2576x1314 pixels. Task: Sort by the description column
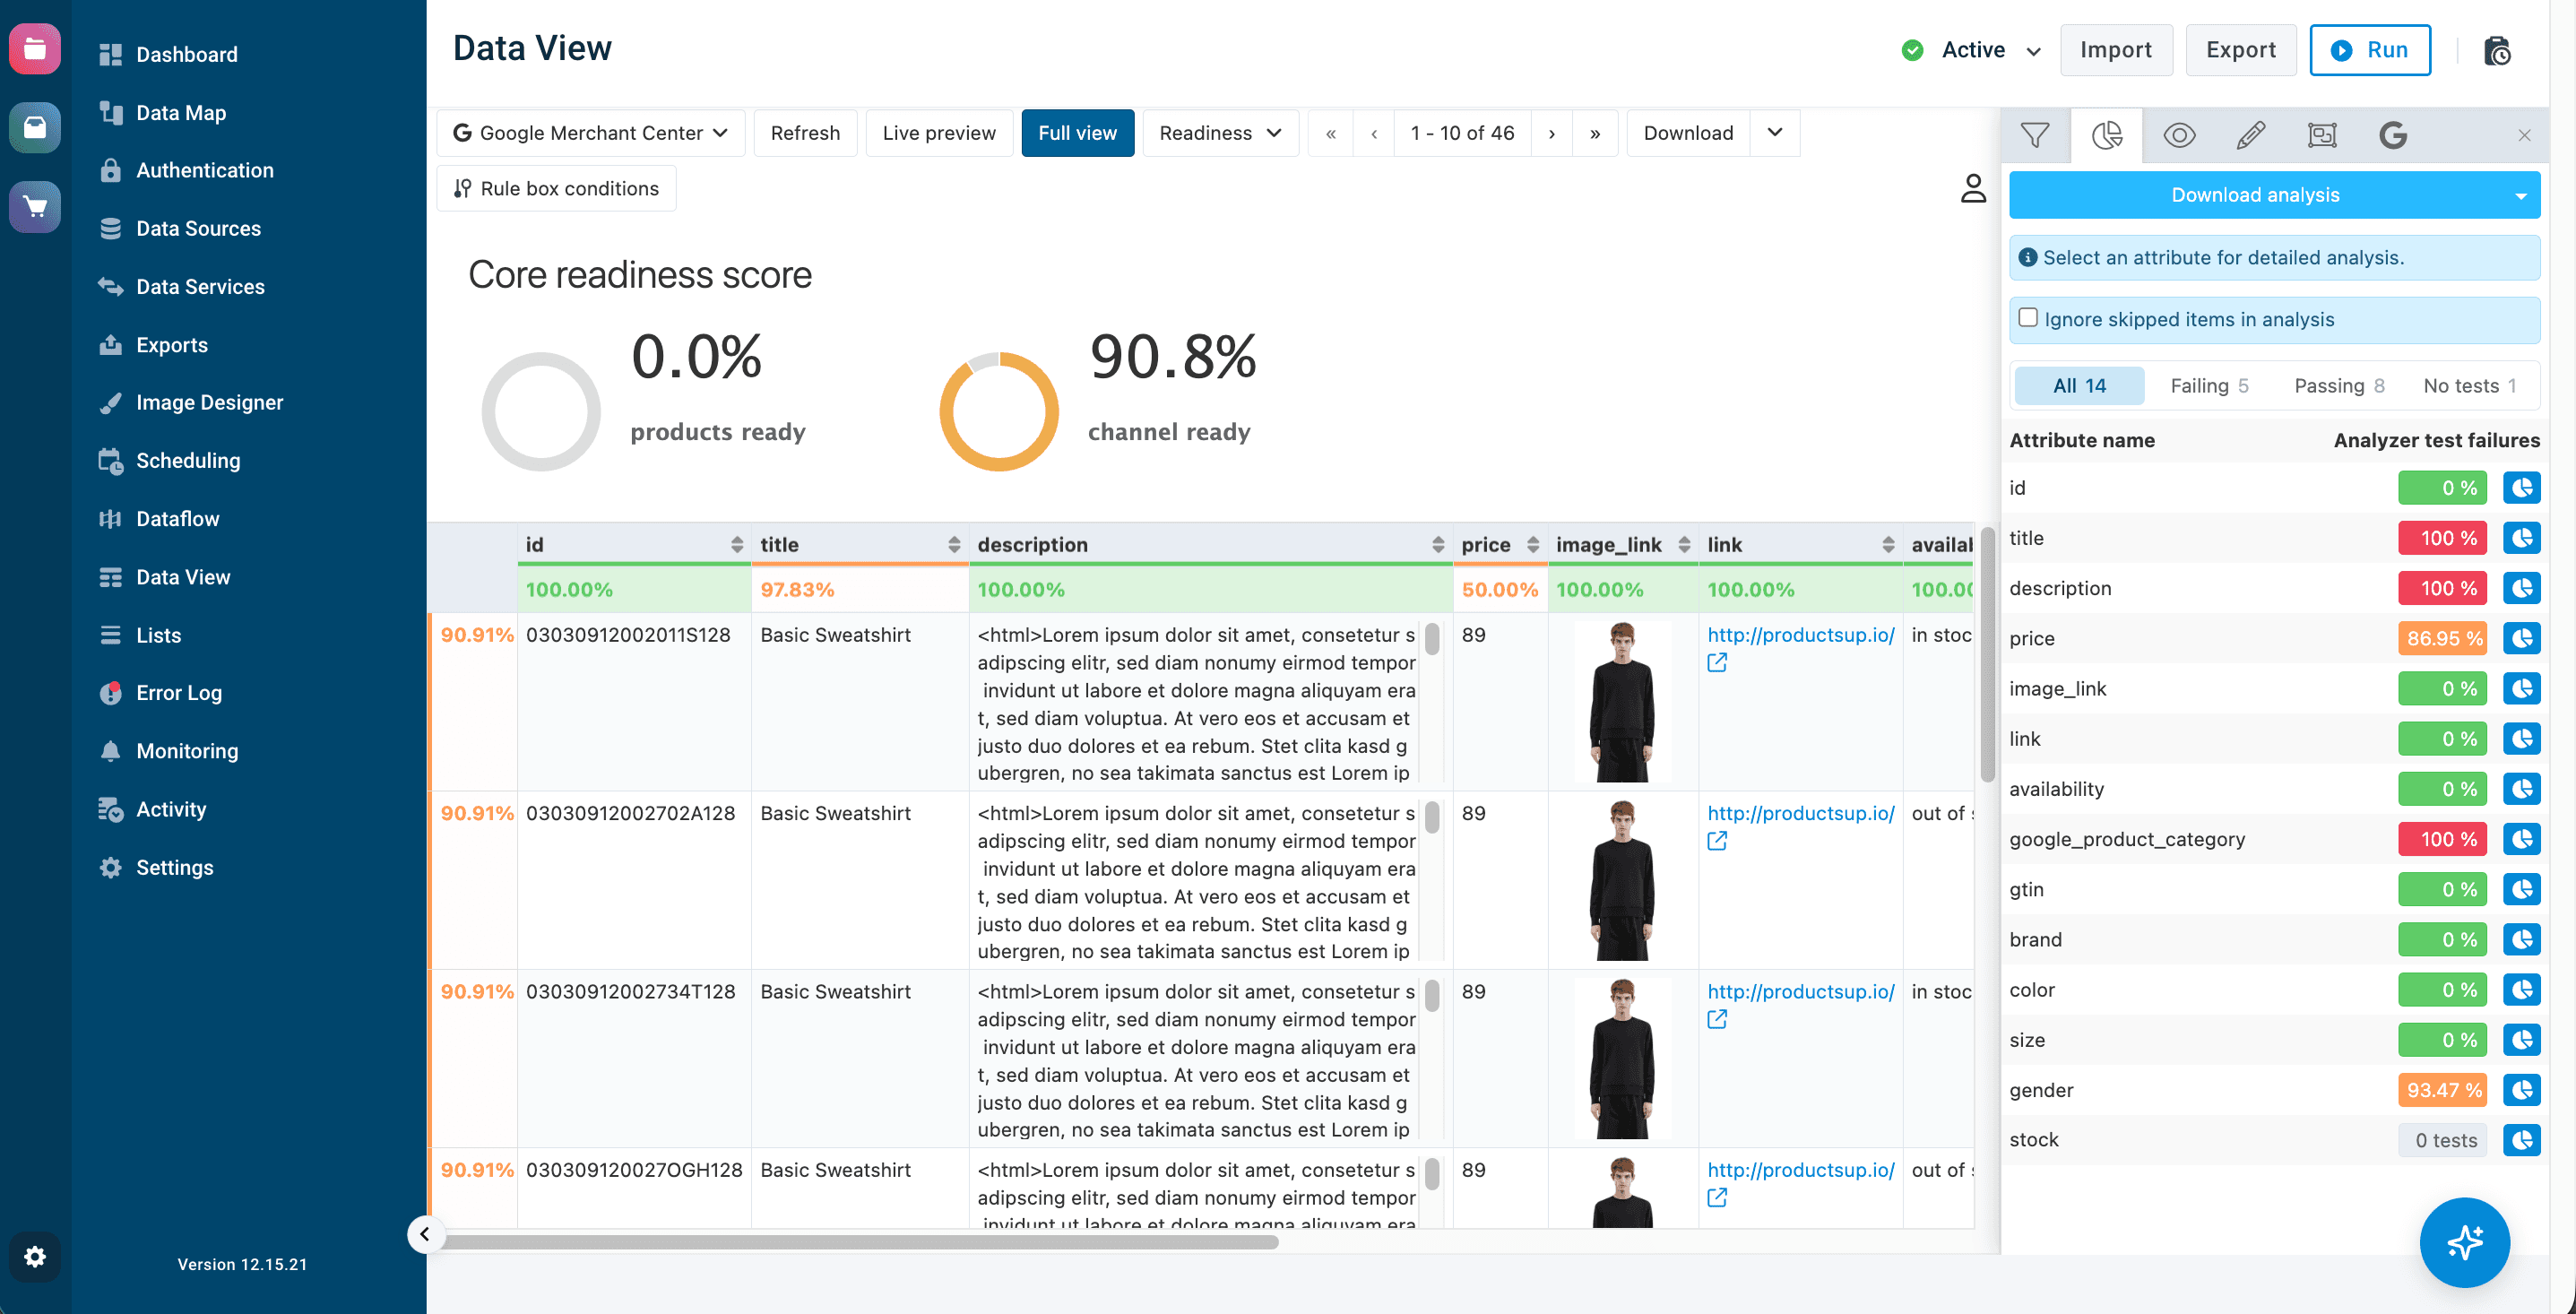1438,544
